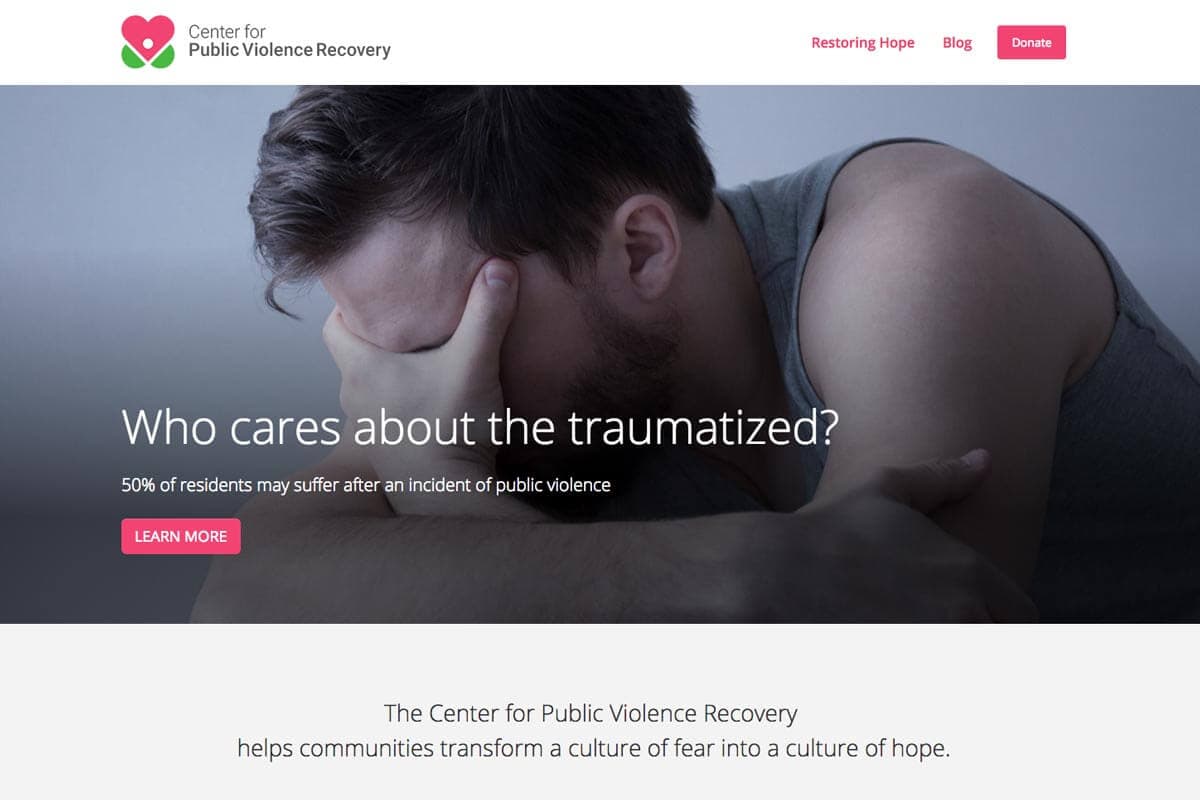Click the green leaves beneath the heart logo
The height and width of the screenshot is (800, 1200).
[x=148, y=58]
